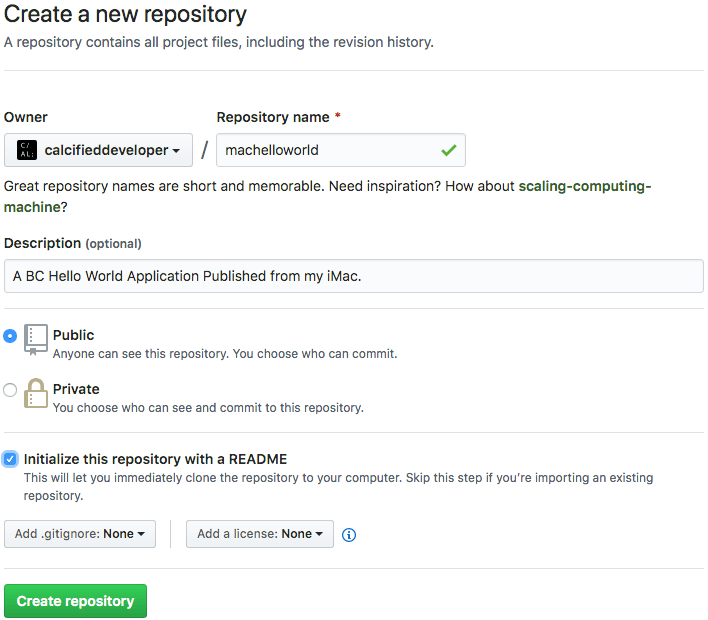The height and width of the screenshot is (620, 708).
Task: Uncheck Initialize this repository with a README
Action: (10, 459)
